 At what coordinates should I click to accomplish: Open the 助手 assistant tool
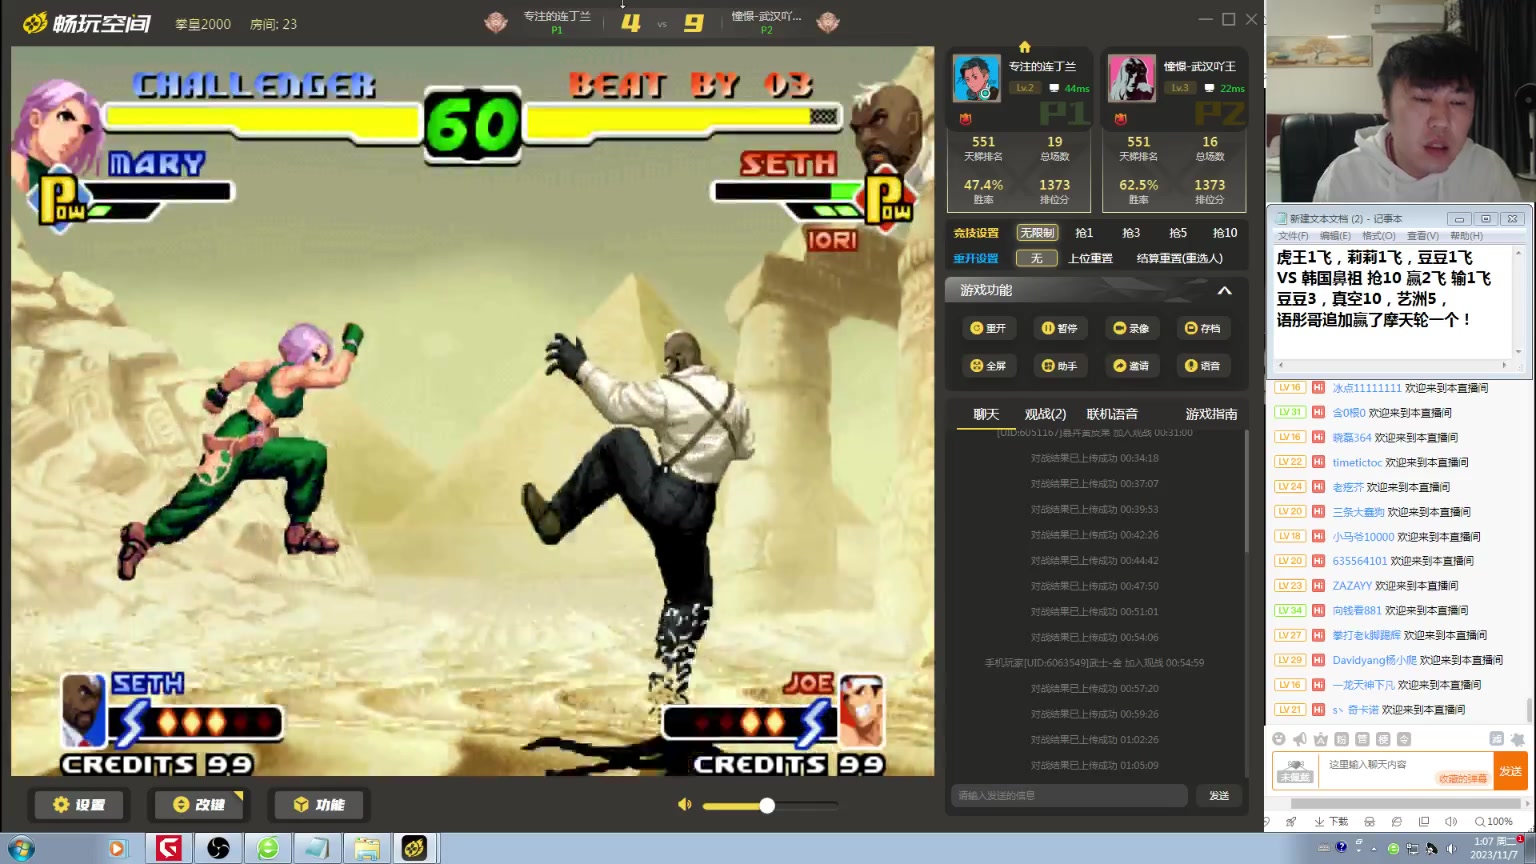1059,366
